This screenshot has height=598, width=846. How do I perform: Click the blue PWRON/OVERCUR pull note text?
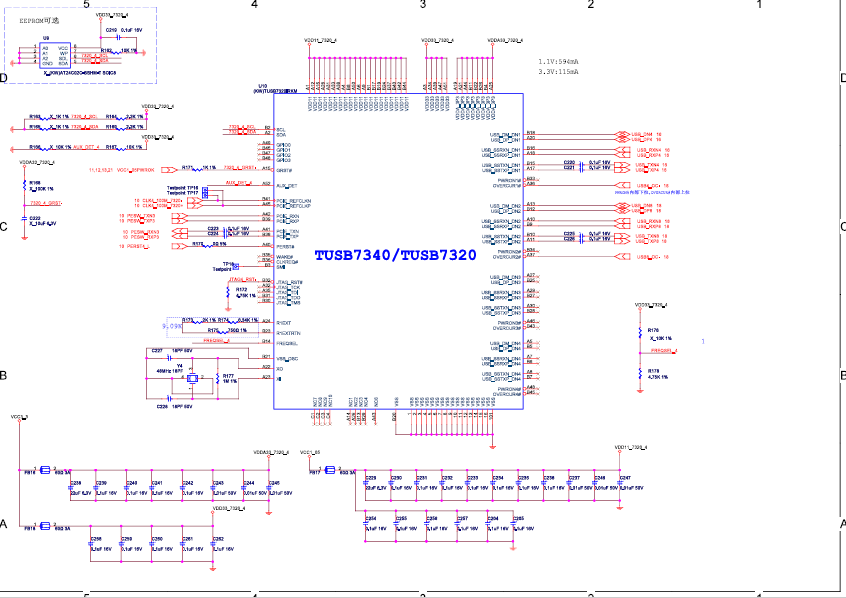(652, 192)
